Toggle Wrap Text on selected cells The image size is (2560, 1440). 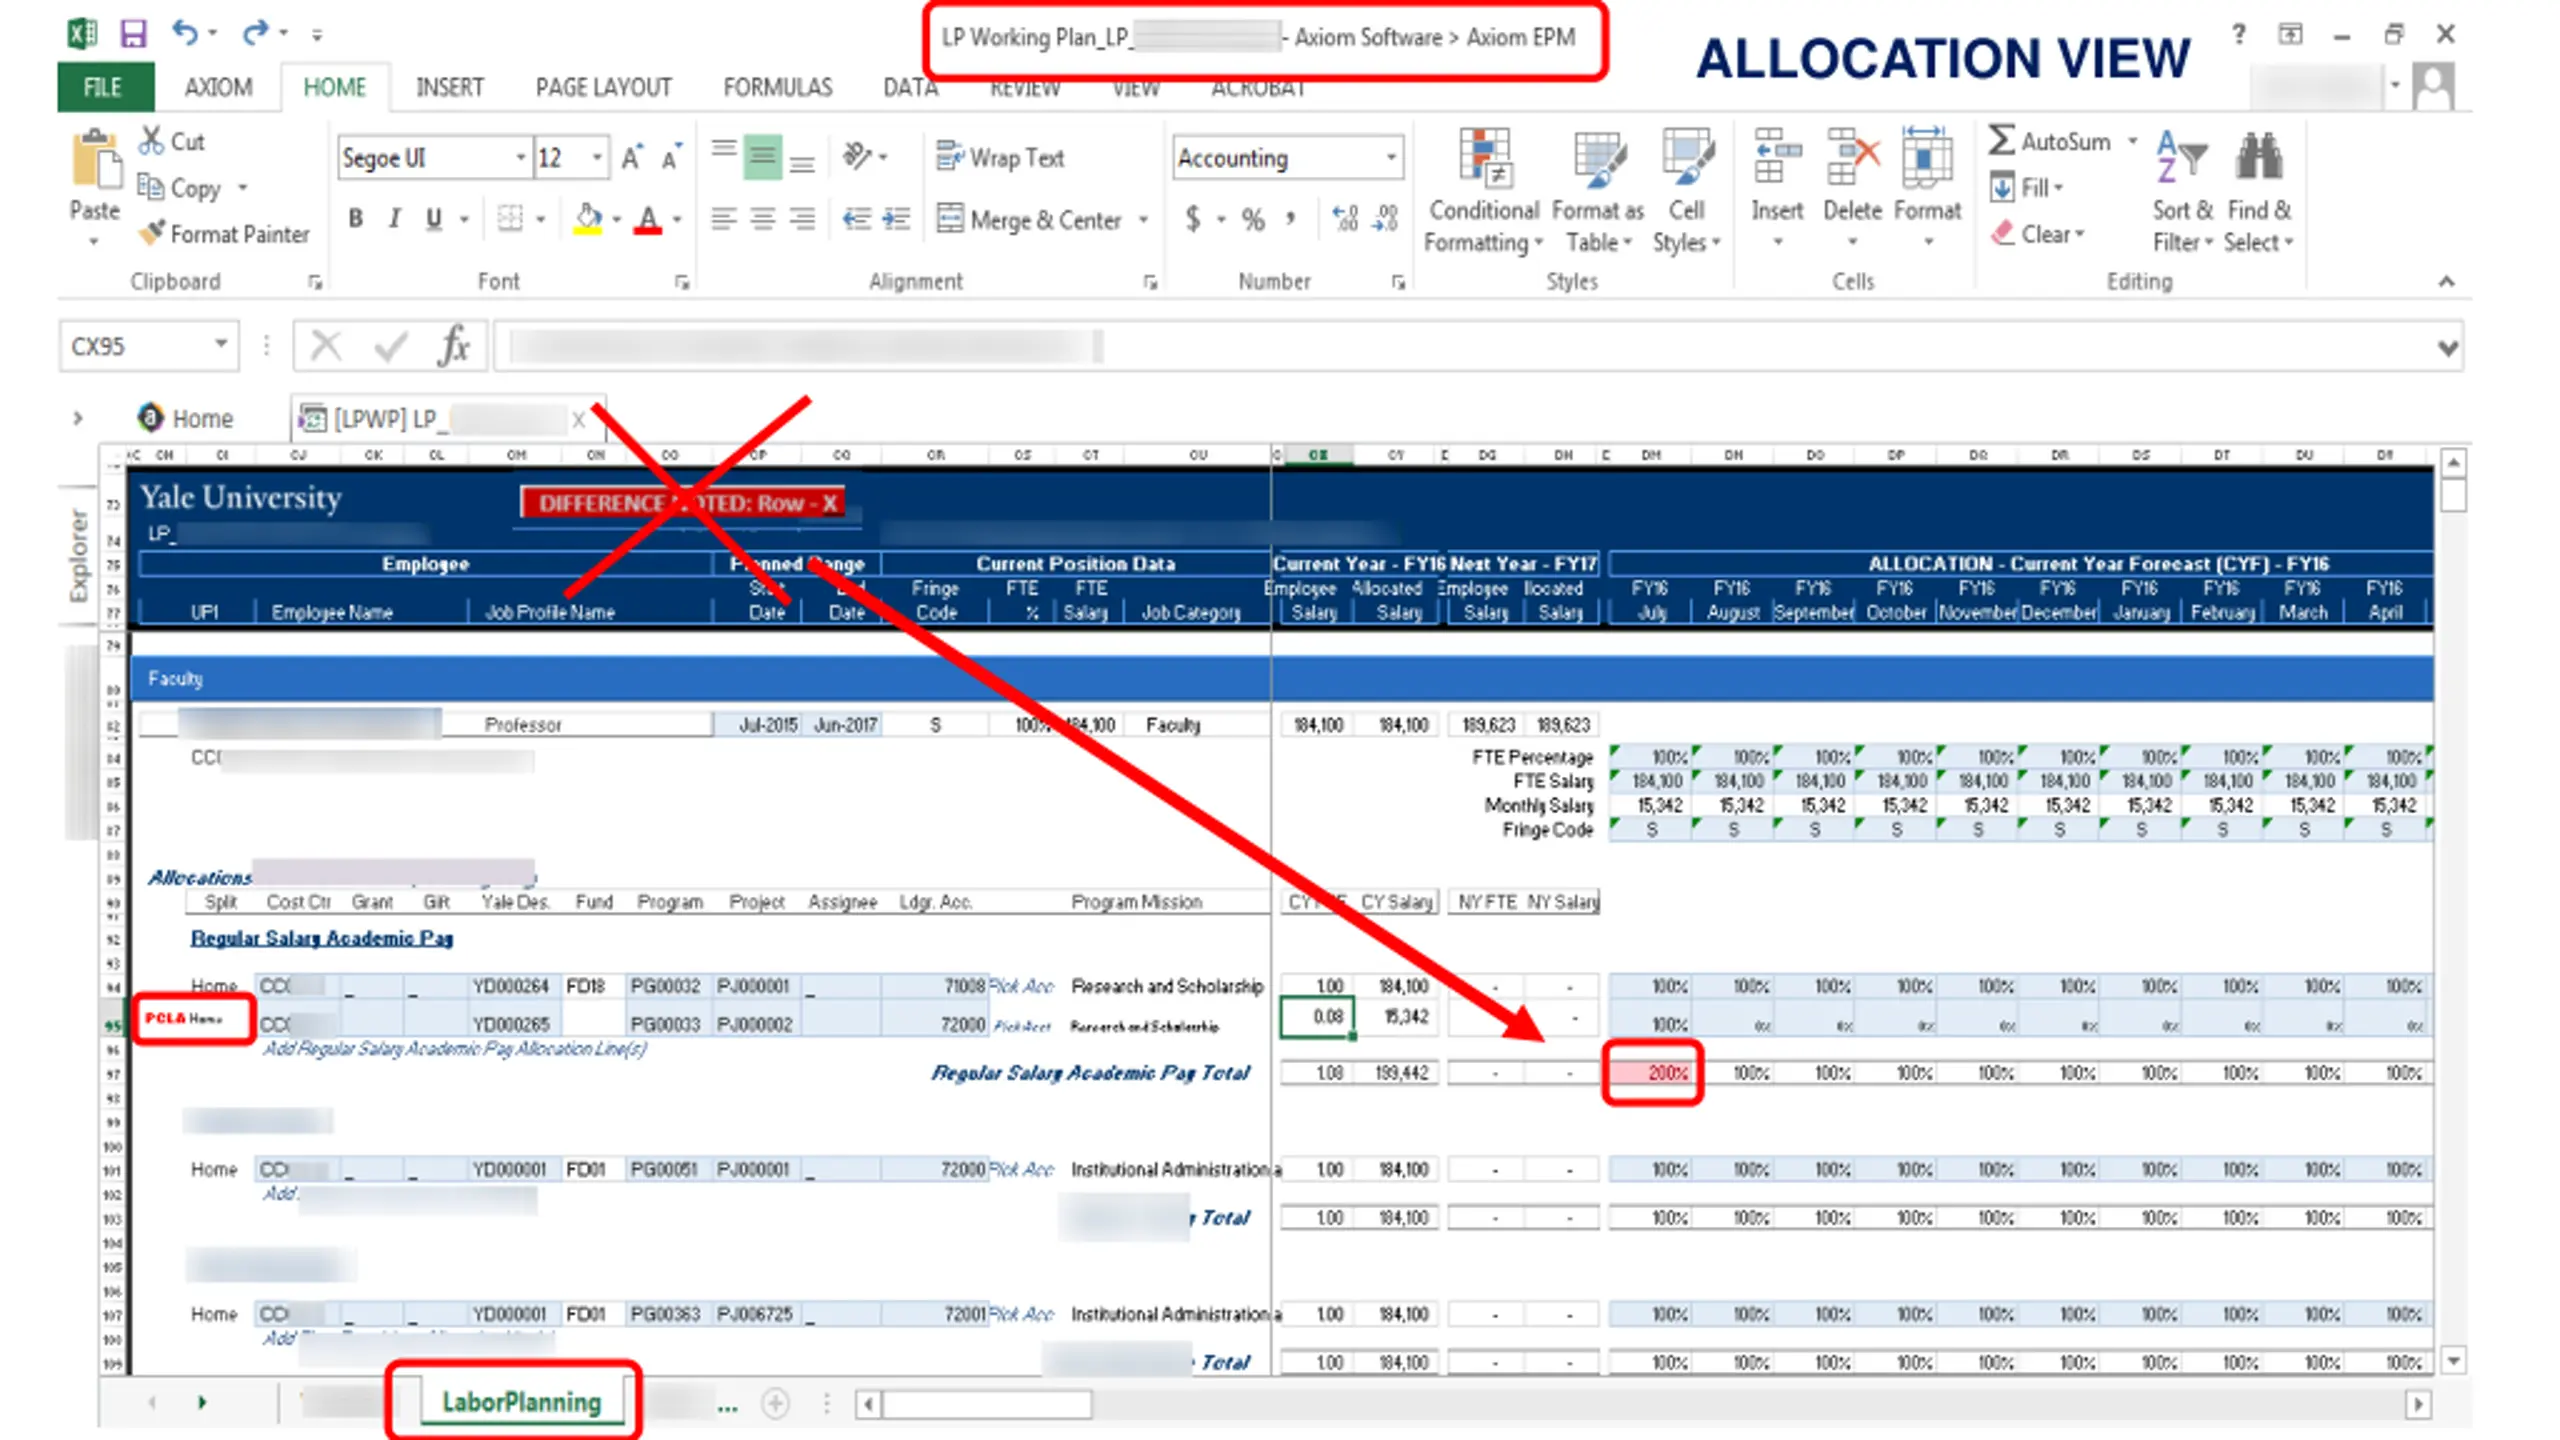[x=999, y=158]
